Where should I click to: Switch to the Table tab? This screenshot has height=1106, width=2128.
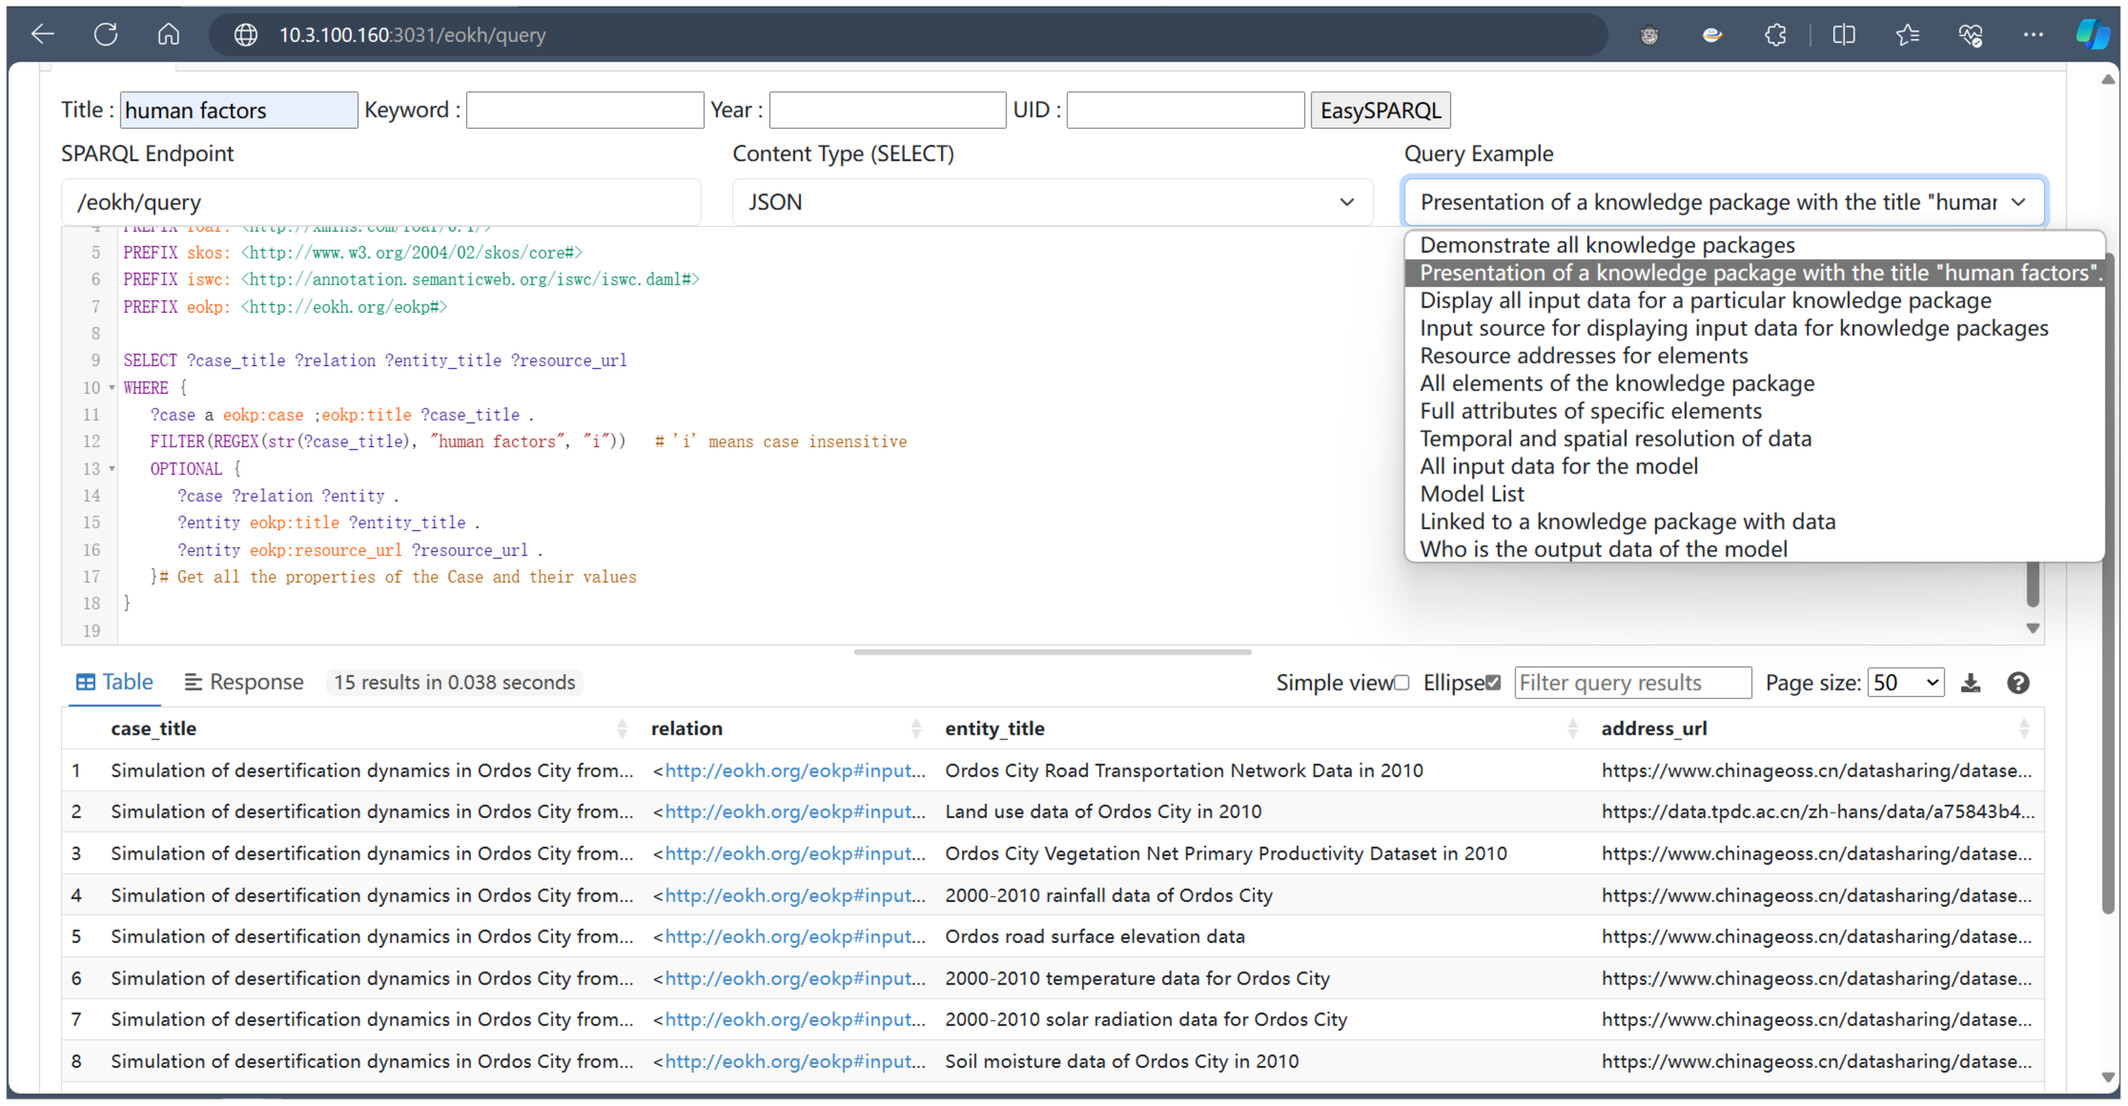[x=115, y=683]
